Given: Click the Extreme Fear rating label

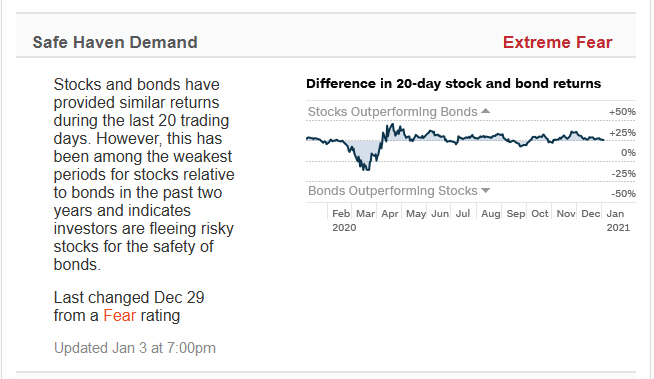Looking at the screenshot, I should point(557,42).
